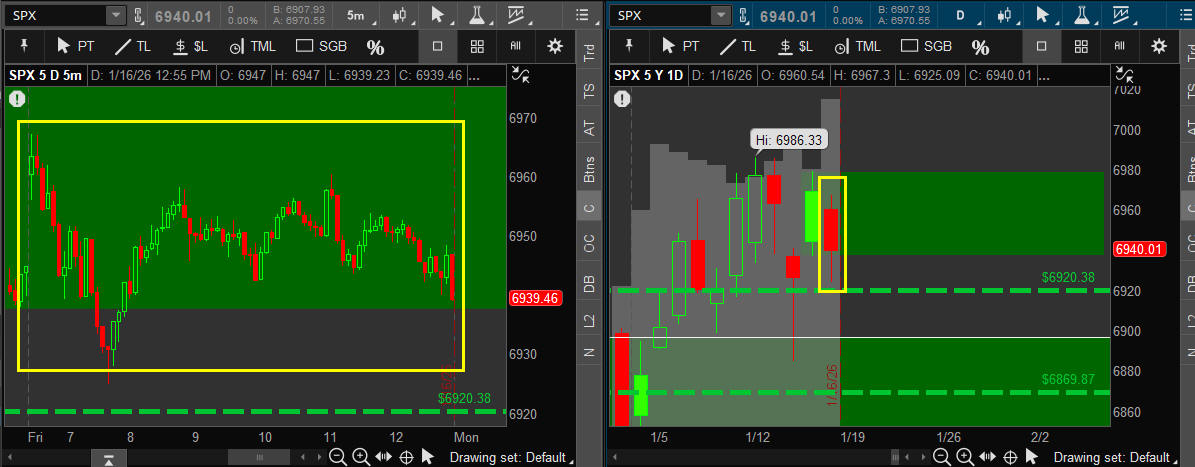Select the trendline (TL) tool in left chart

[133, 46]
